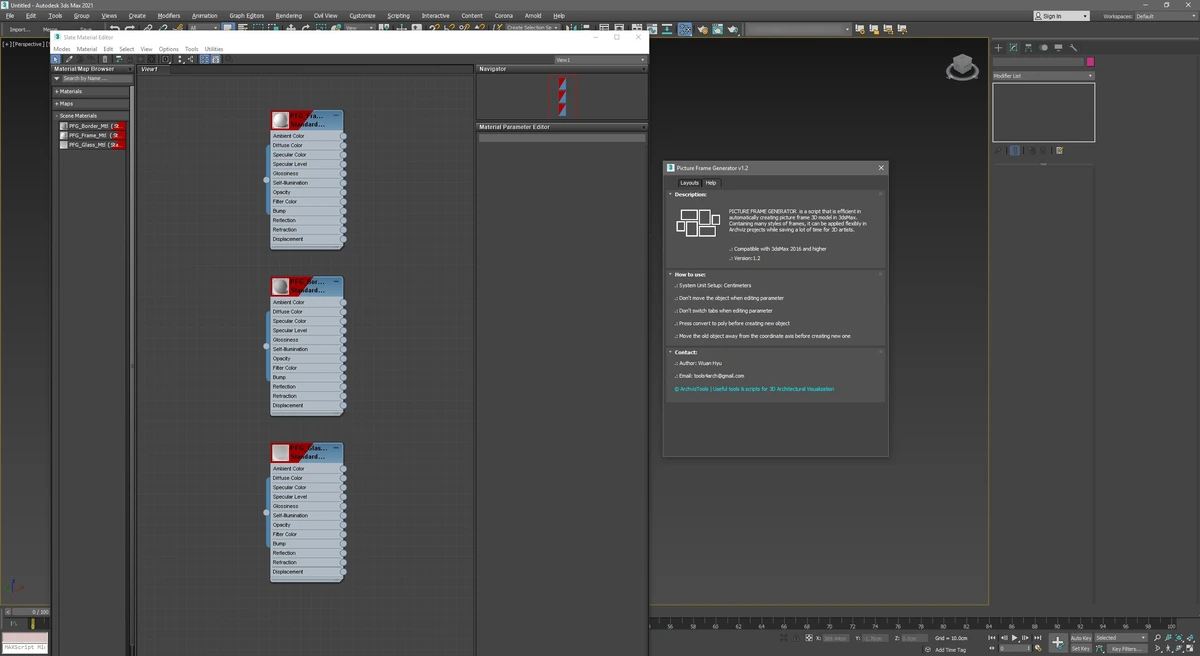Toggle pin stack icon below modifier stack
The width and height of the screenshot is (1200, 656).
coord(998,151)
